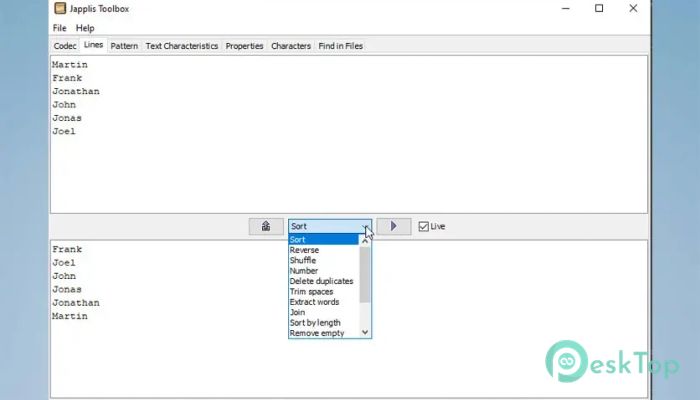The width and height of the screenshot is (700, 400).
Task: Click 'Jonathan' in the output result pane
Action: pos(76,303)
